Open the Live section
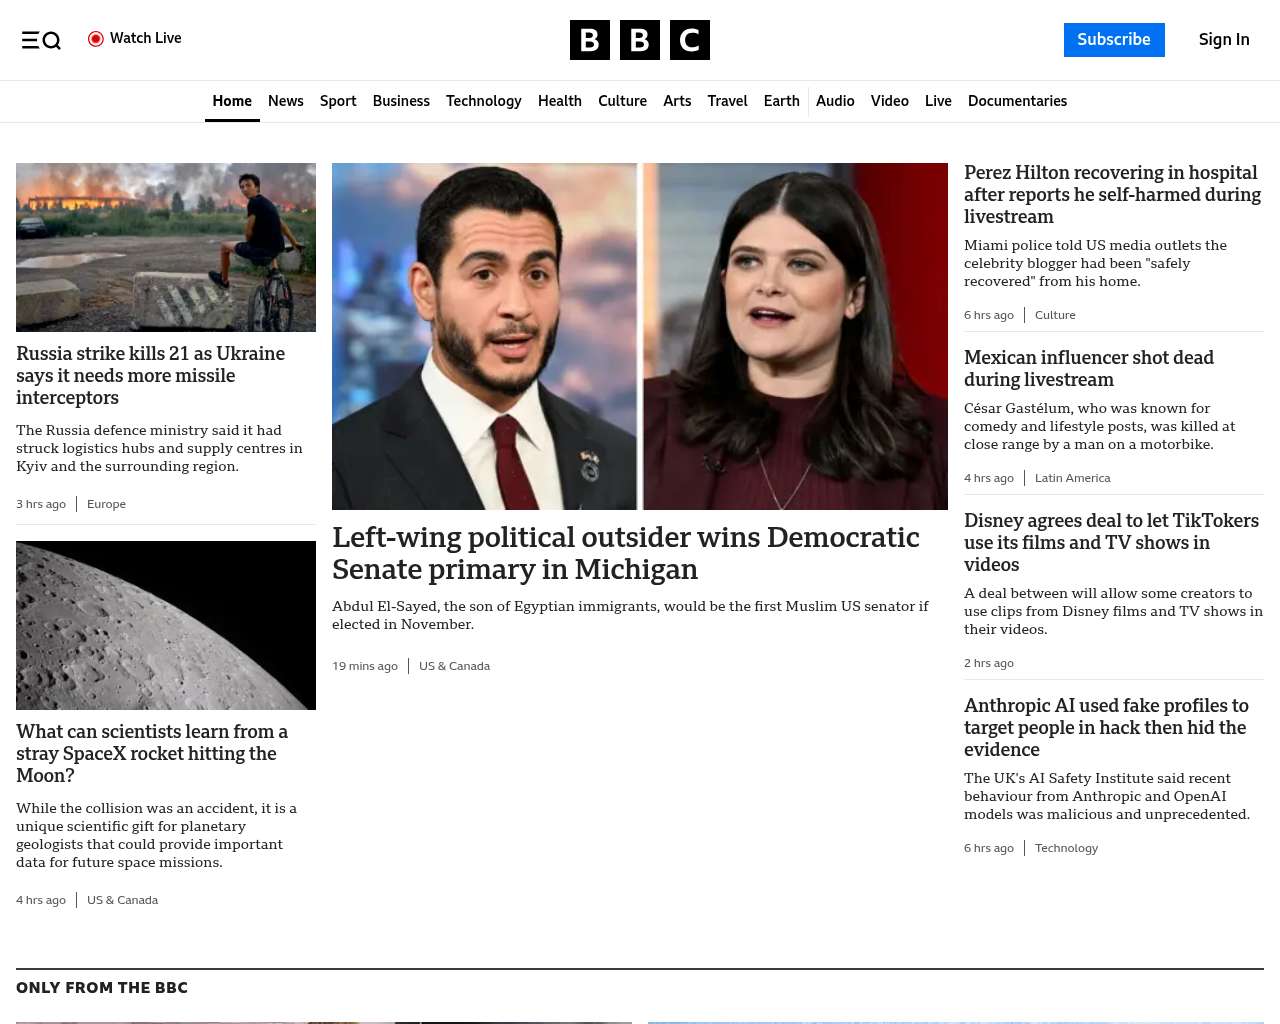This screenshot has height=1024, width=1280. pyautogui.click(x=938, y=101)
